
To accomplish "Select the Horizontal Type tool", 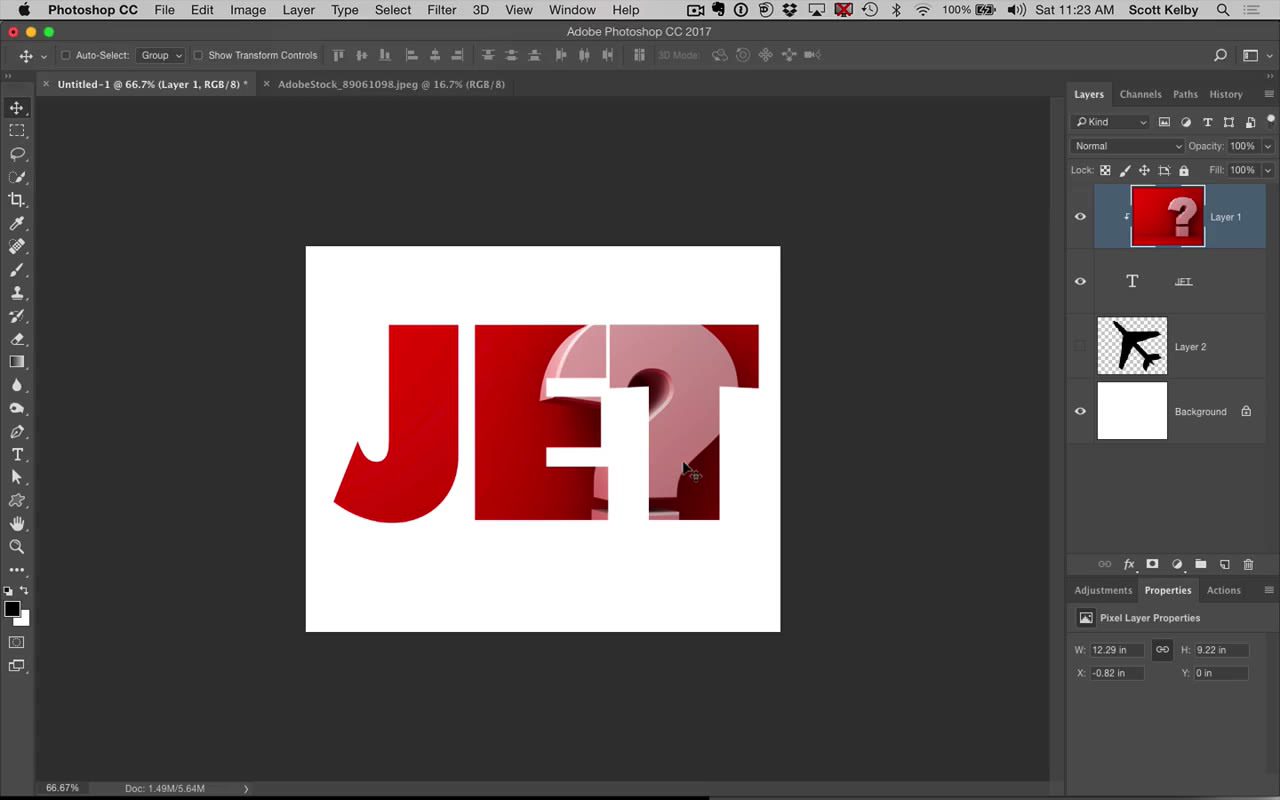I will (x=16, y=454).
